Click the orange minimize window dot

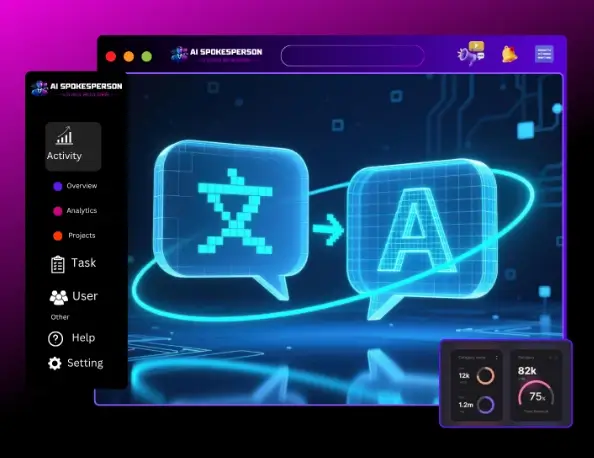pyautogui.click(x=129, y=56)
